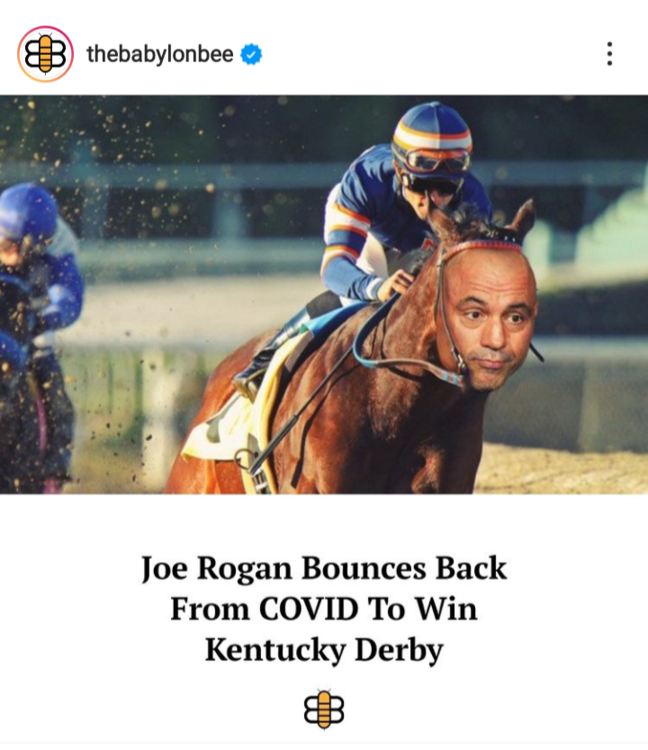
Task: Tap the blue verified badge
Action: click(251, 54)
